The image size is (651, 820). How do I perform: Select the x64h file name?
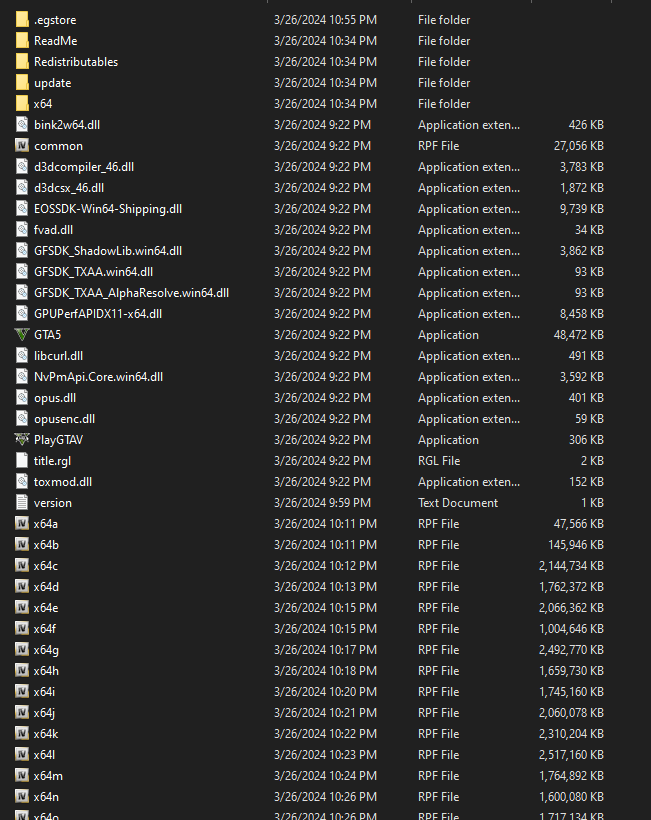46,670
